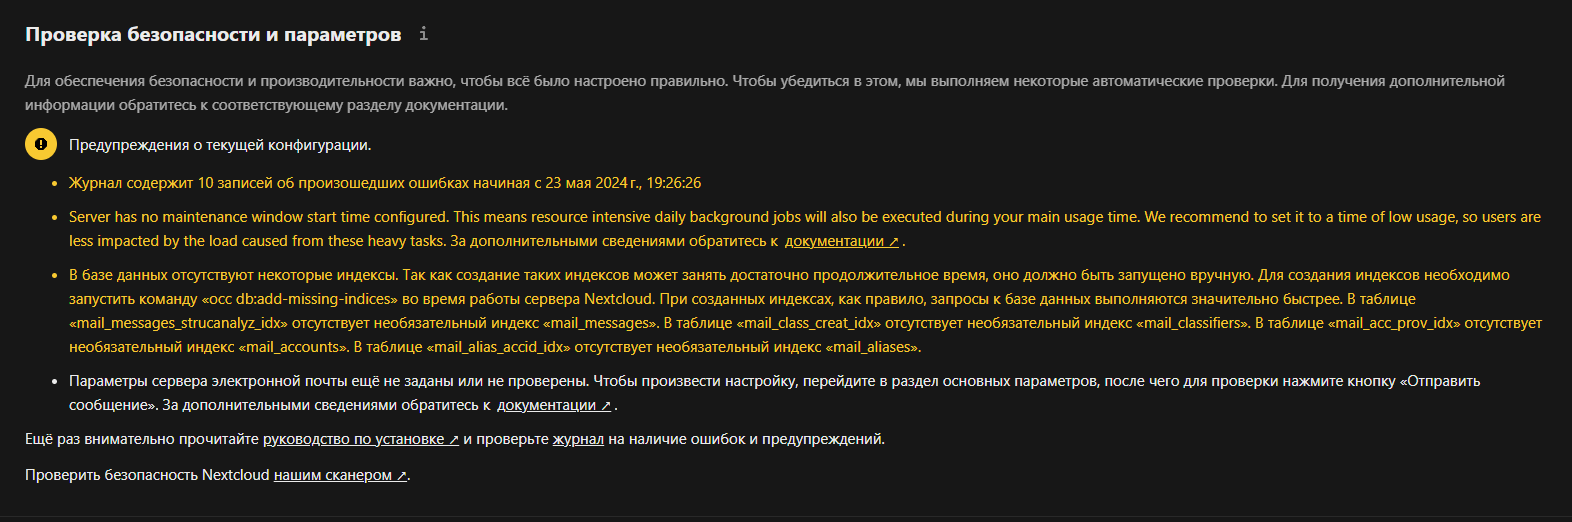
Task: Click the missing database indices warning
Action: pyautogui.click(x=805, y=311)
